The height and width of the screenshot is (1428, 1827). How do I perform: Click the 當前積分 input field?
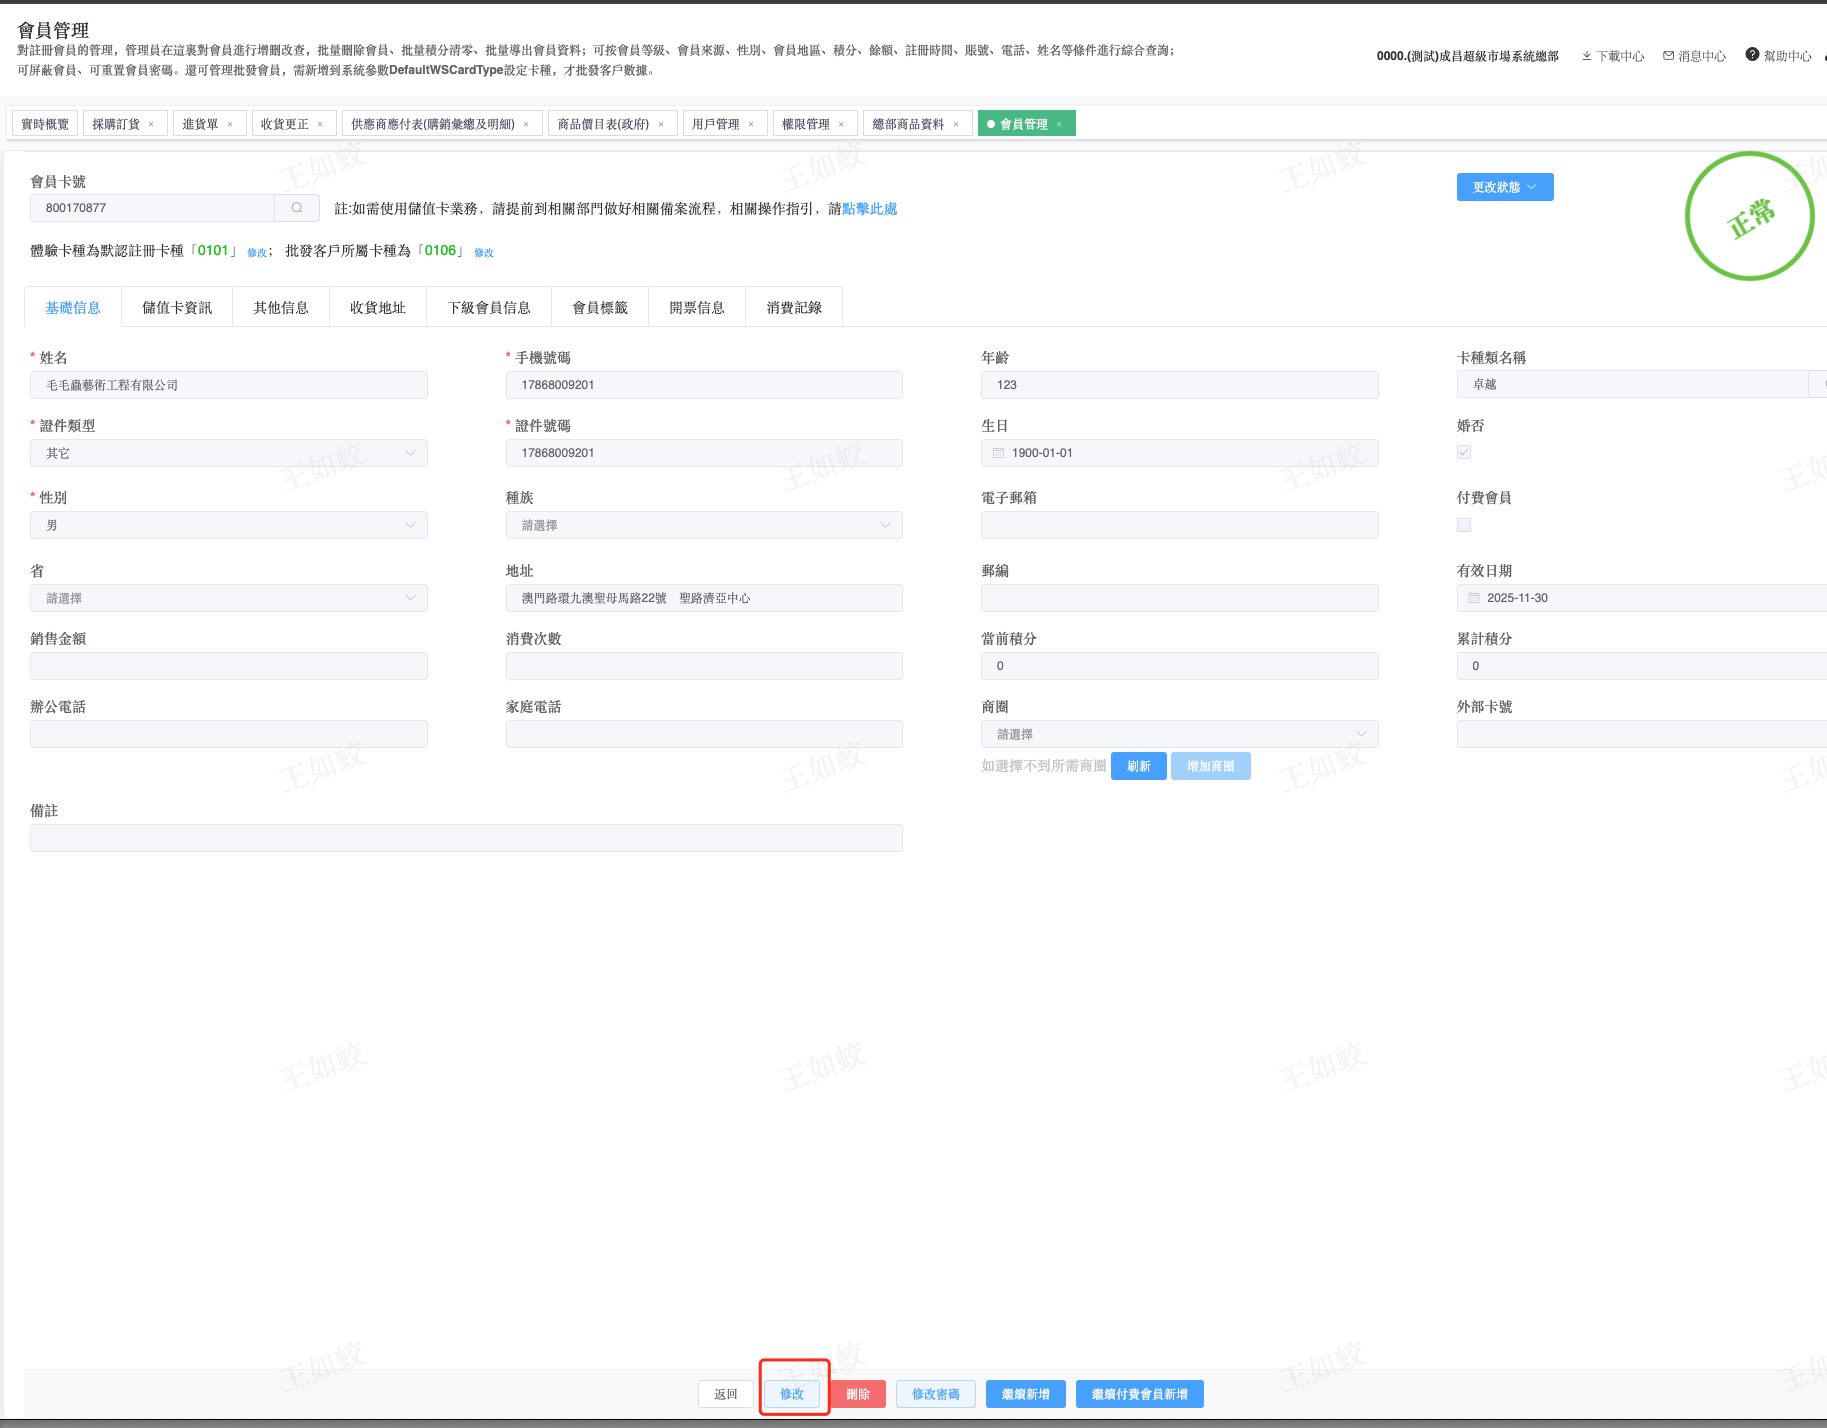1180,666
